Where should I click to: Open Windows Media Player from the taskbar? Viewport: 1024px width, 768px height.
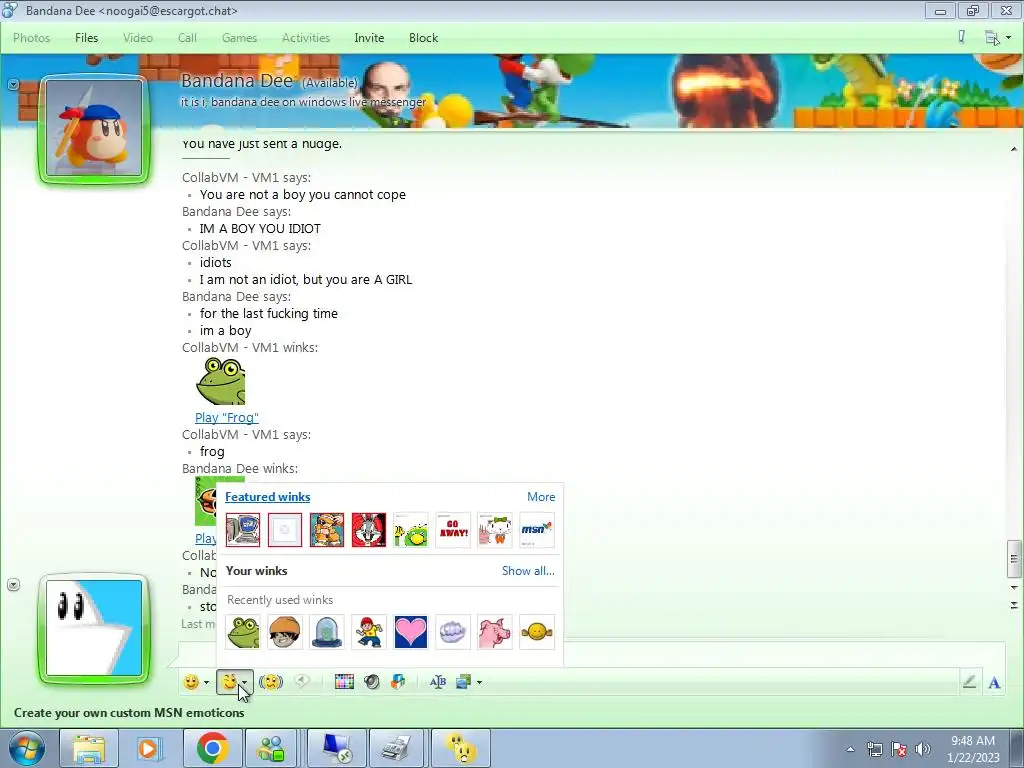click(150, 748)
